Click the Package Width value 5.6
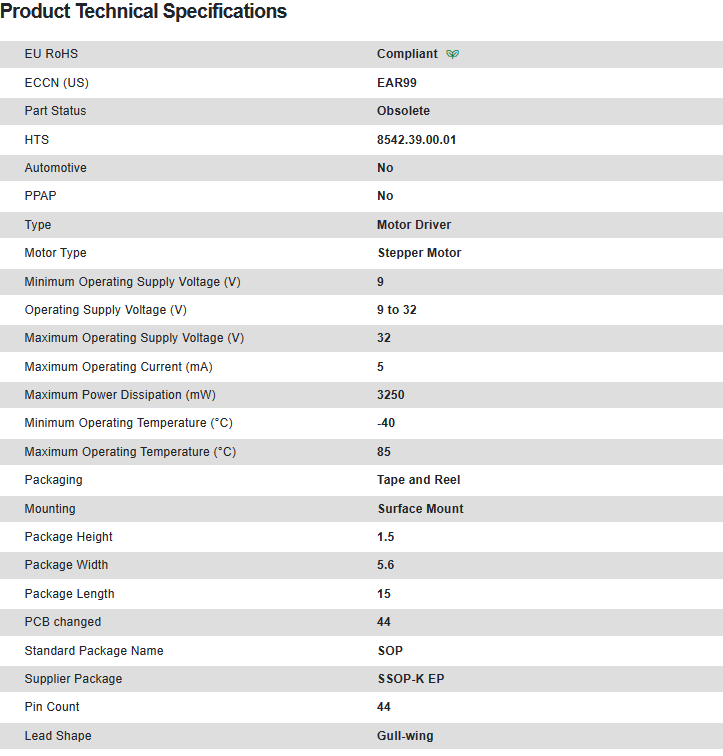This screenshot has height=756, width=723. (386, 565)
